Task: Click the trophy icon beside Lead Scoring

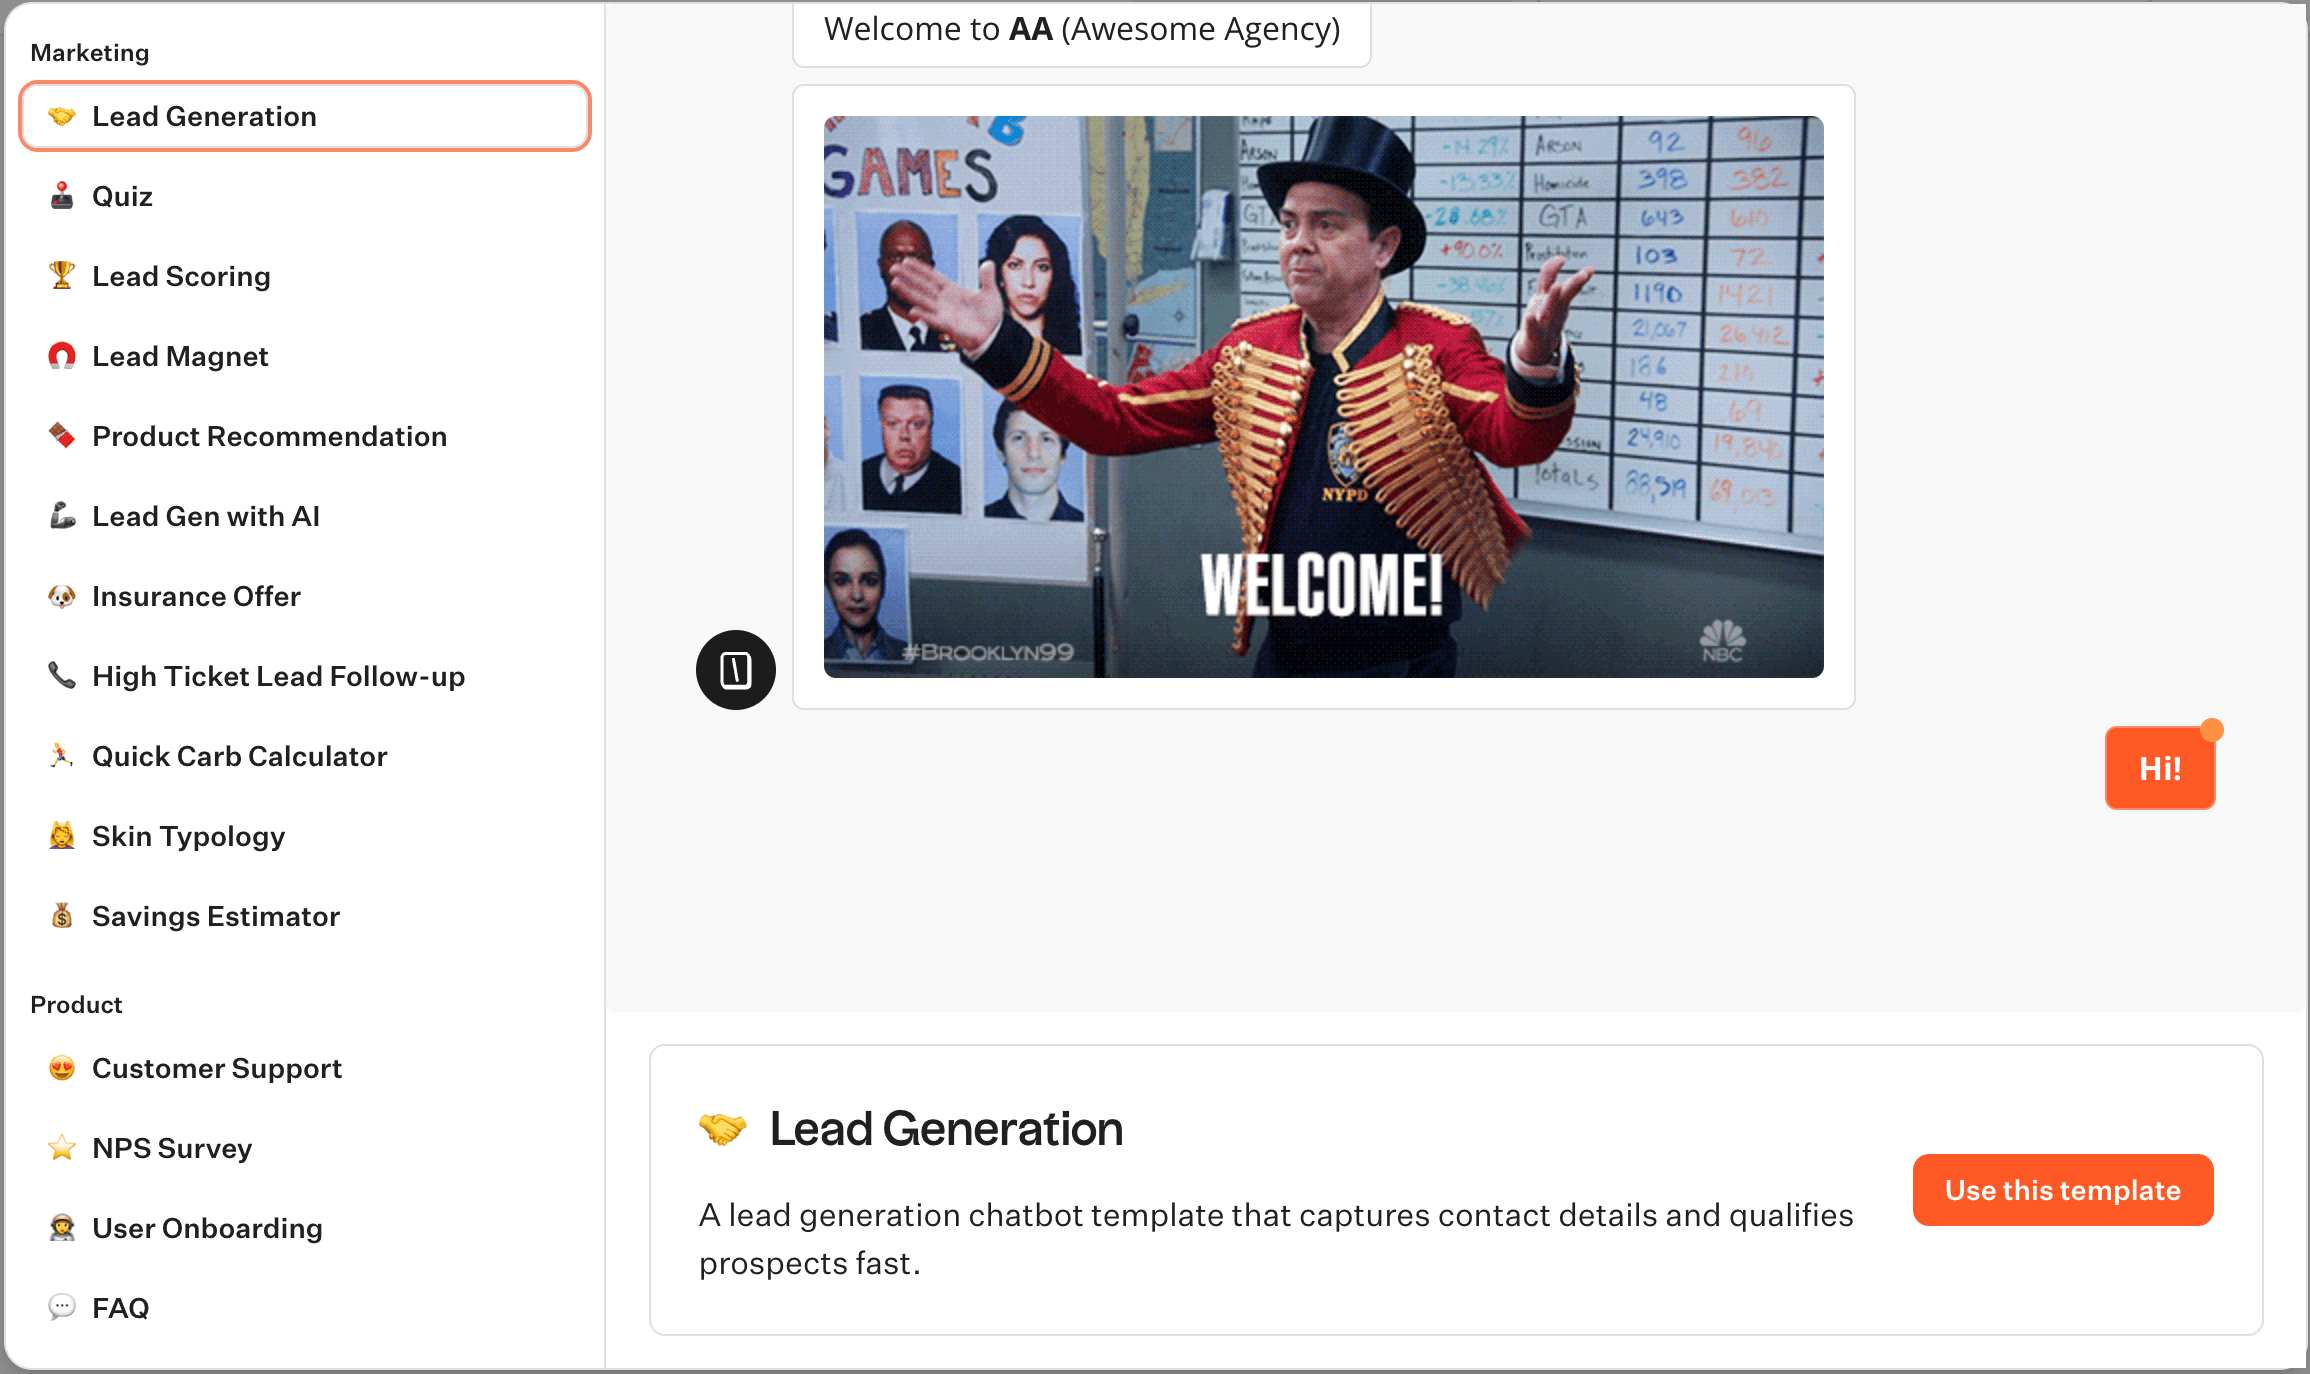Action: (x=62, y=275)
